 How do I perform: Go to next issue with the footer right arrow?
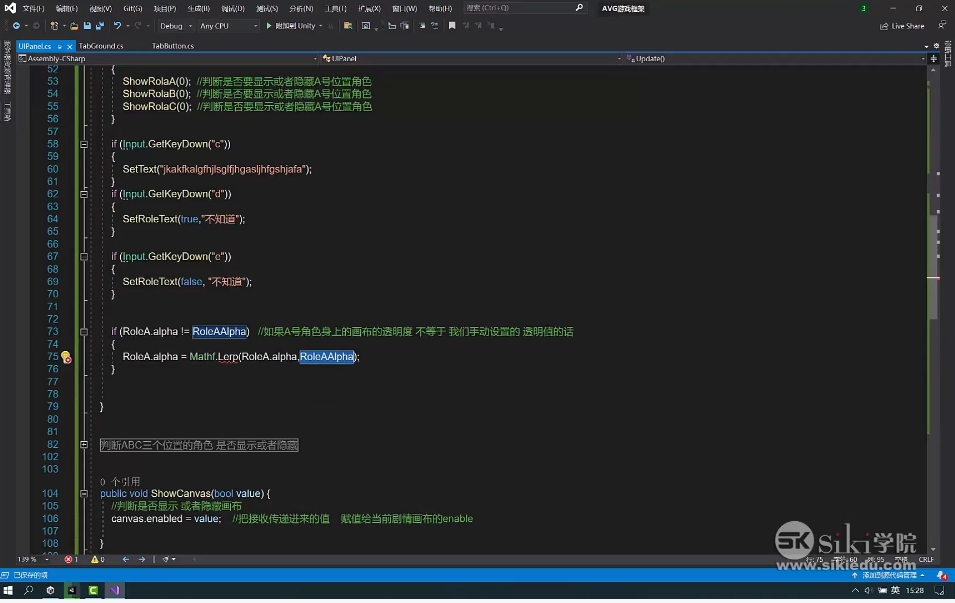pos(142,559)
